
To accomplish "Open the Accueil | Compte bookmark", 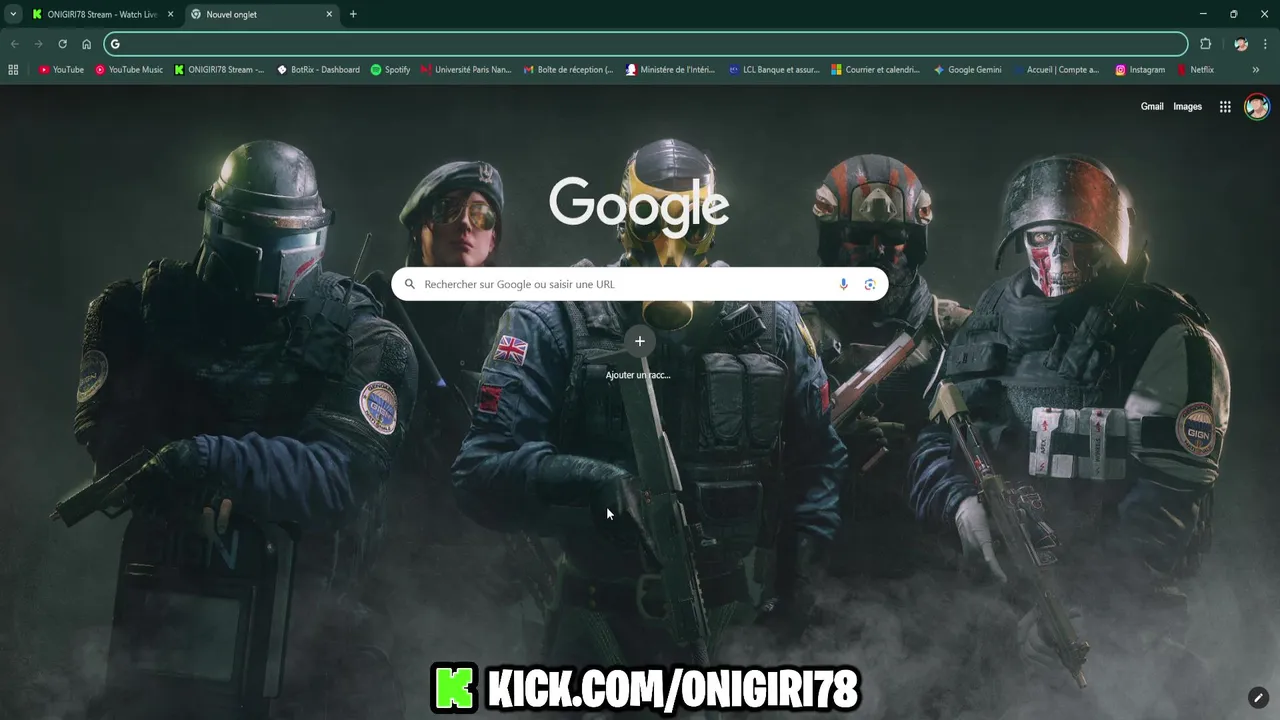I will tap(1055, 70).
